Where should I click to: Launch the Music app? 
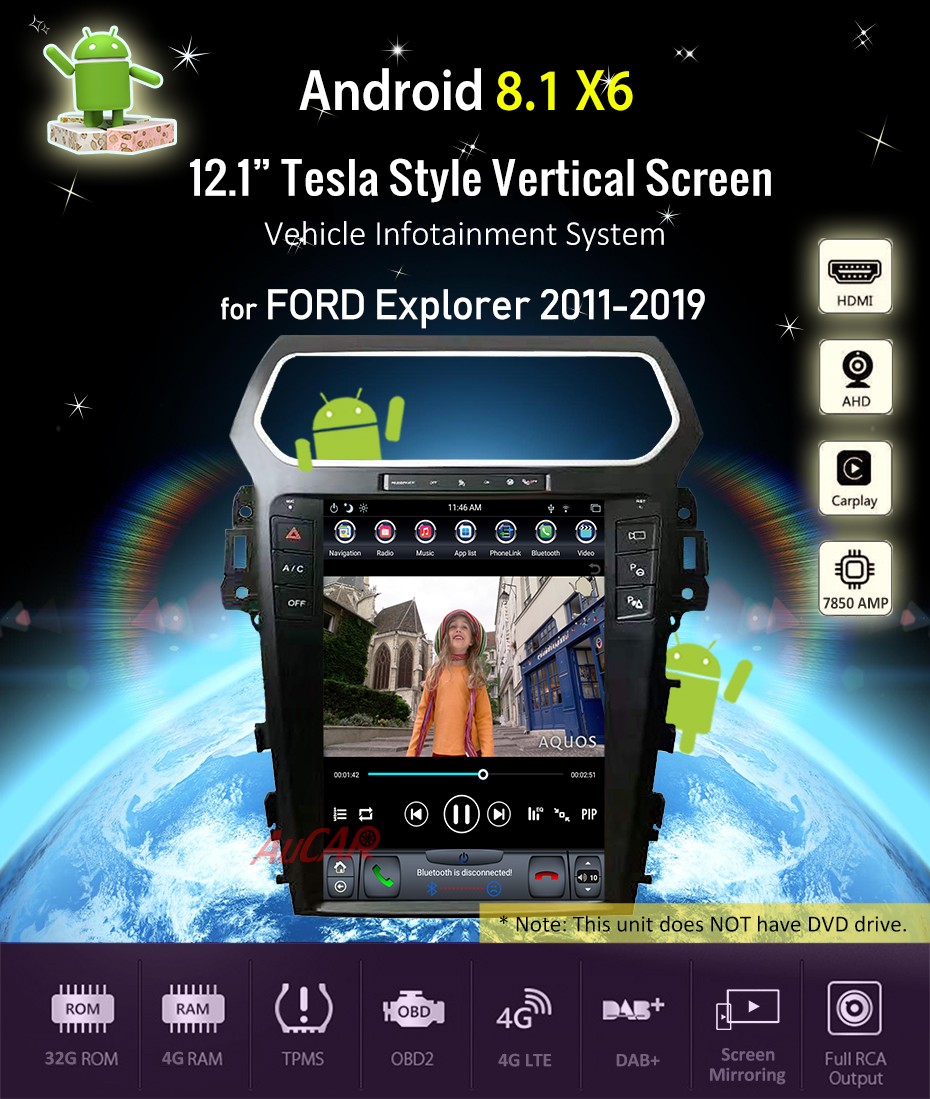tap(425, 538)
